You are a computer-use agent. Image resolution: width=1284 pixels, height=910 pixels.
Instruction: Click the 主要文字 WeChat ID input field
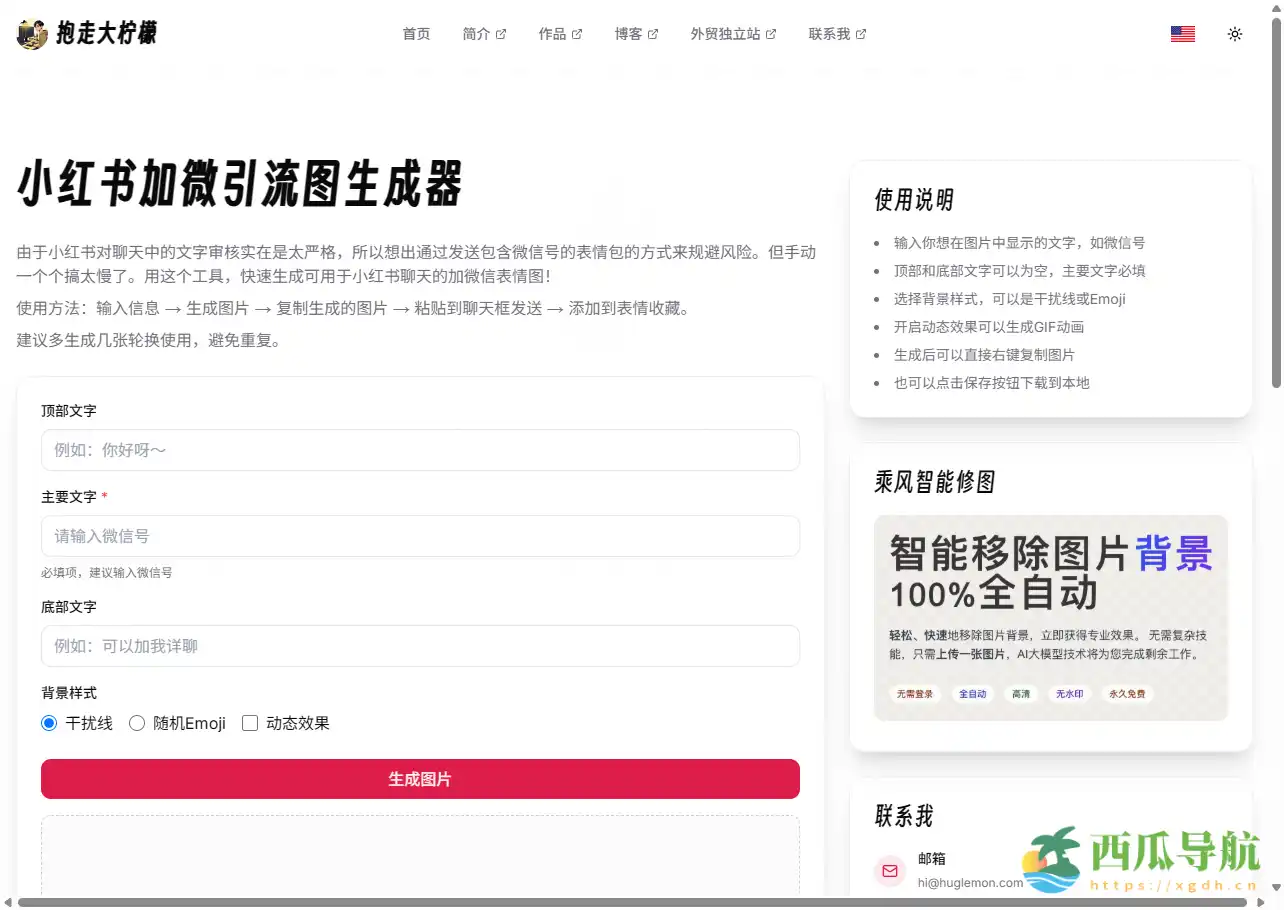pos(420,536)
